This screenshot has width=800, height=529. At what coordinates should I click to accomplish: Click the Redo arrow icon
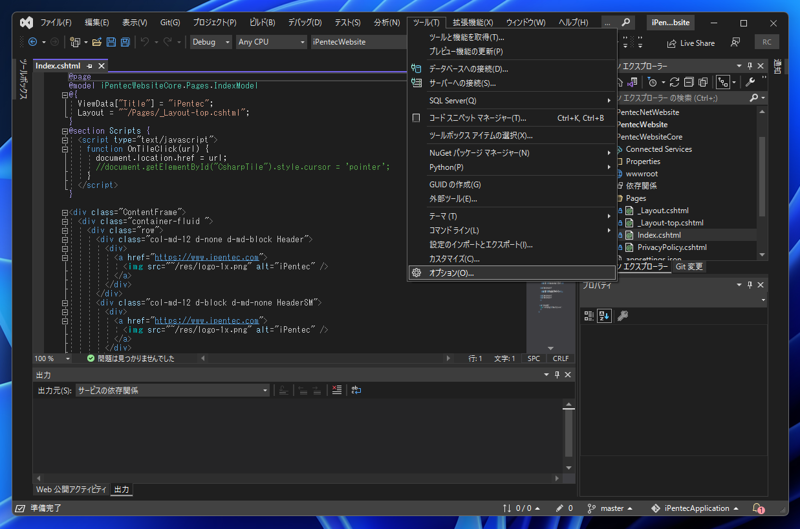point(167,42)
